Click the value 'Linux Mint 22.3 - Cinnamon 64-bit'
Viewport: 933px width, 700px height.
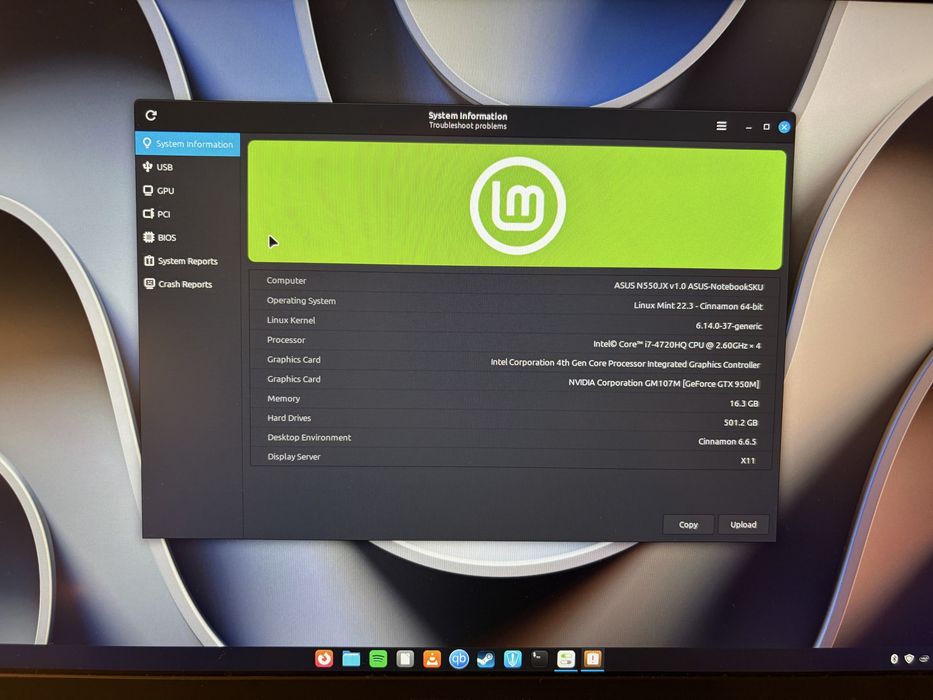[698, 306]
